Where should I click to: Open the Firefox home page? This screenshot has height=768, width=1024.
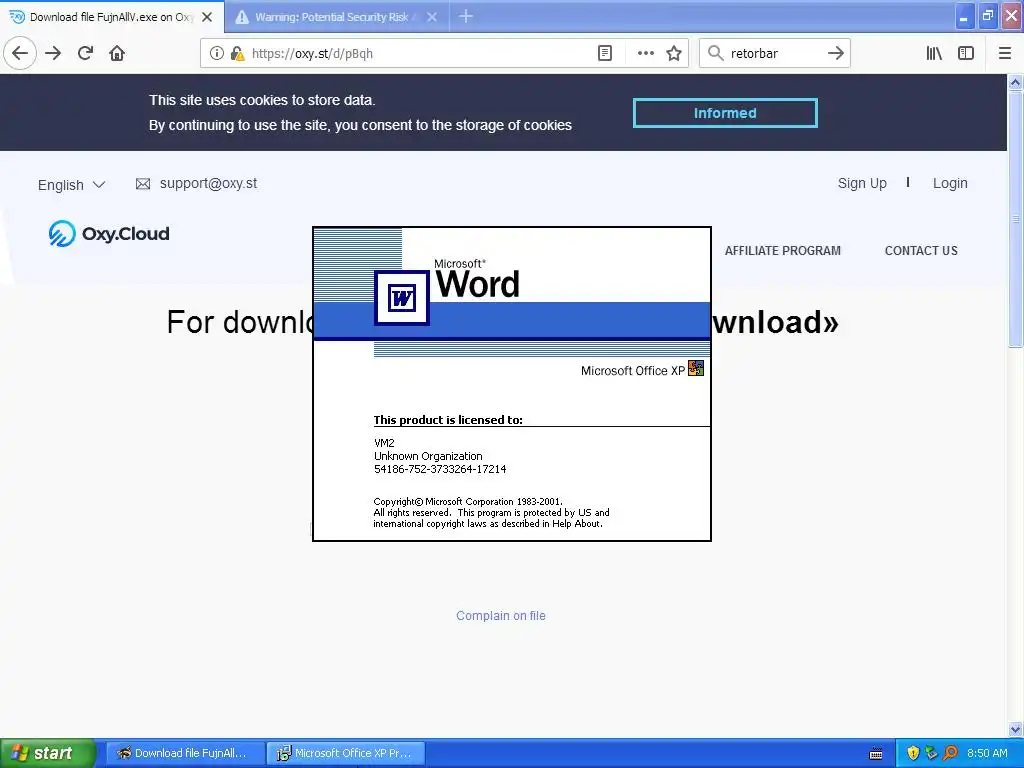point(117,53)
